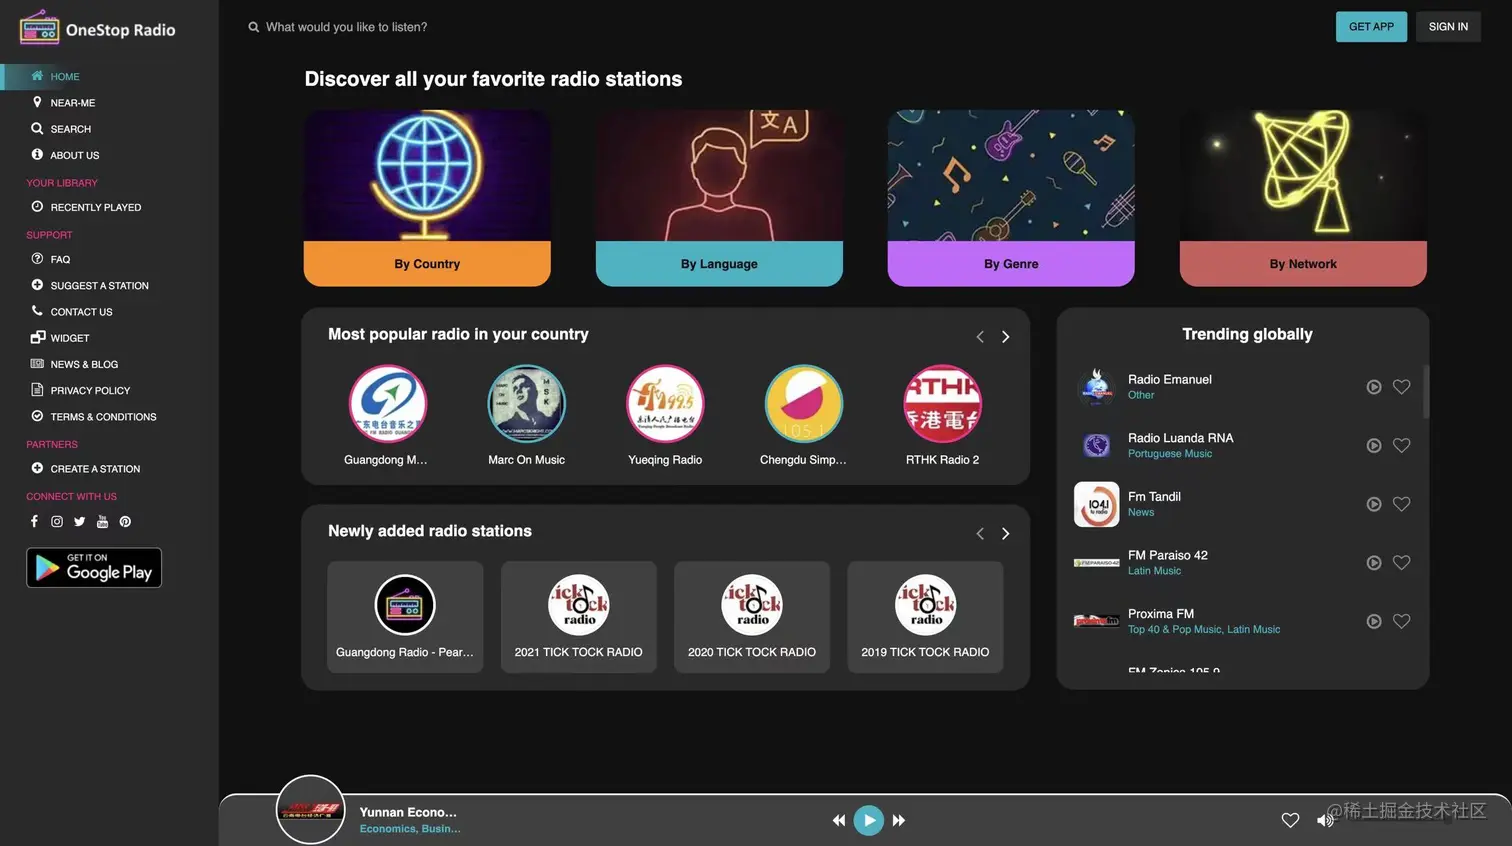This screenshot has width=1512, height=846.
Task: Show previous popular radio stations
Action: pyautogui.click(x=980, y=337)
